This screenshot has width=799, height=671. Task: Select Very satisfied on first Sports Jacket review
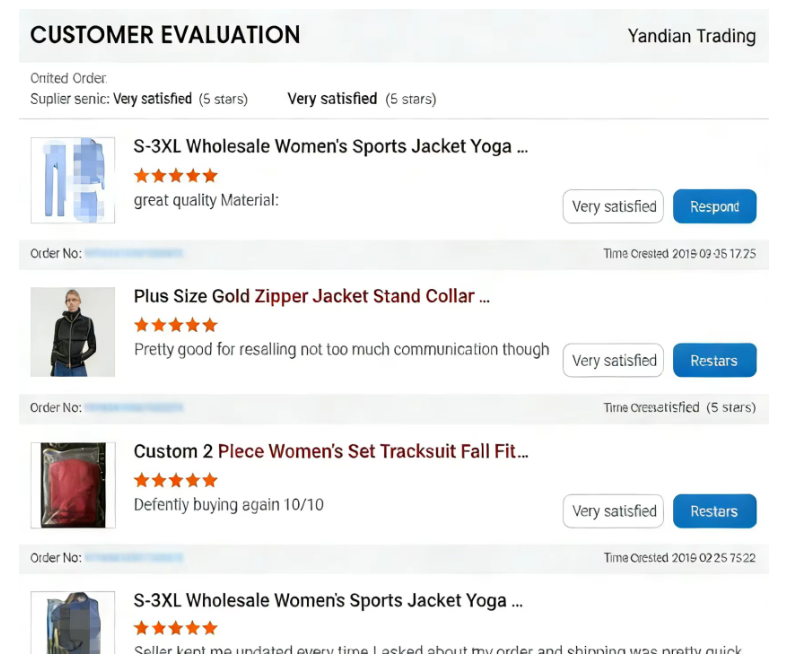[x=613, y=207]
